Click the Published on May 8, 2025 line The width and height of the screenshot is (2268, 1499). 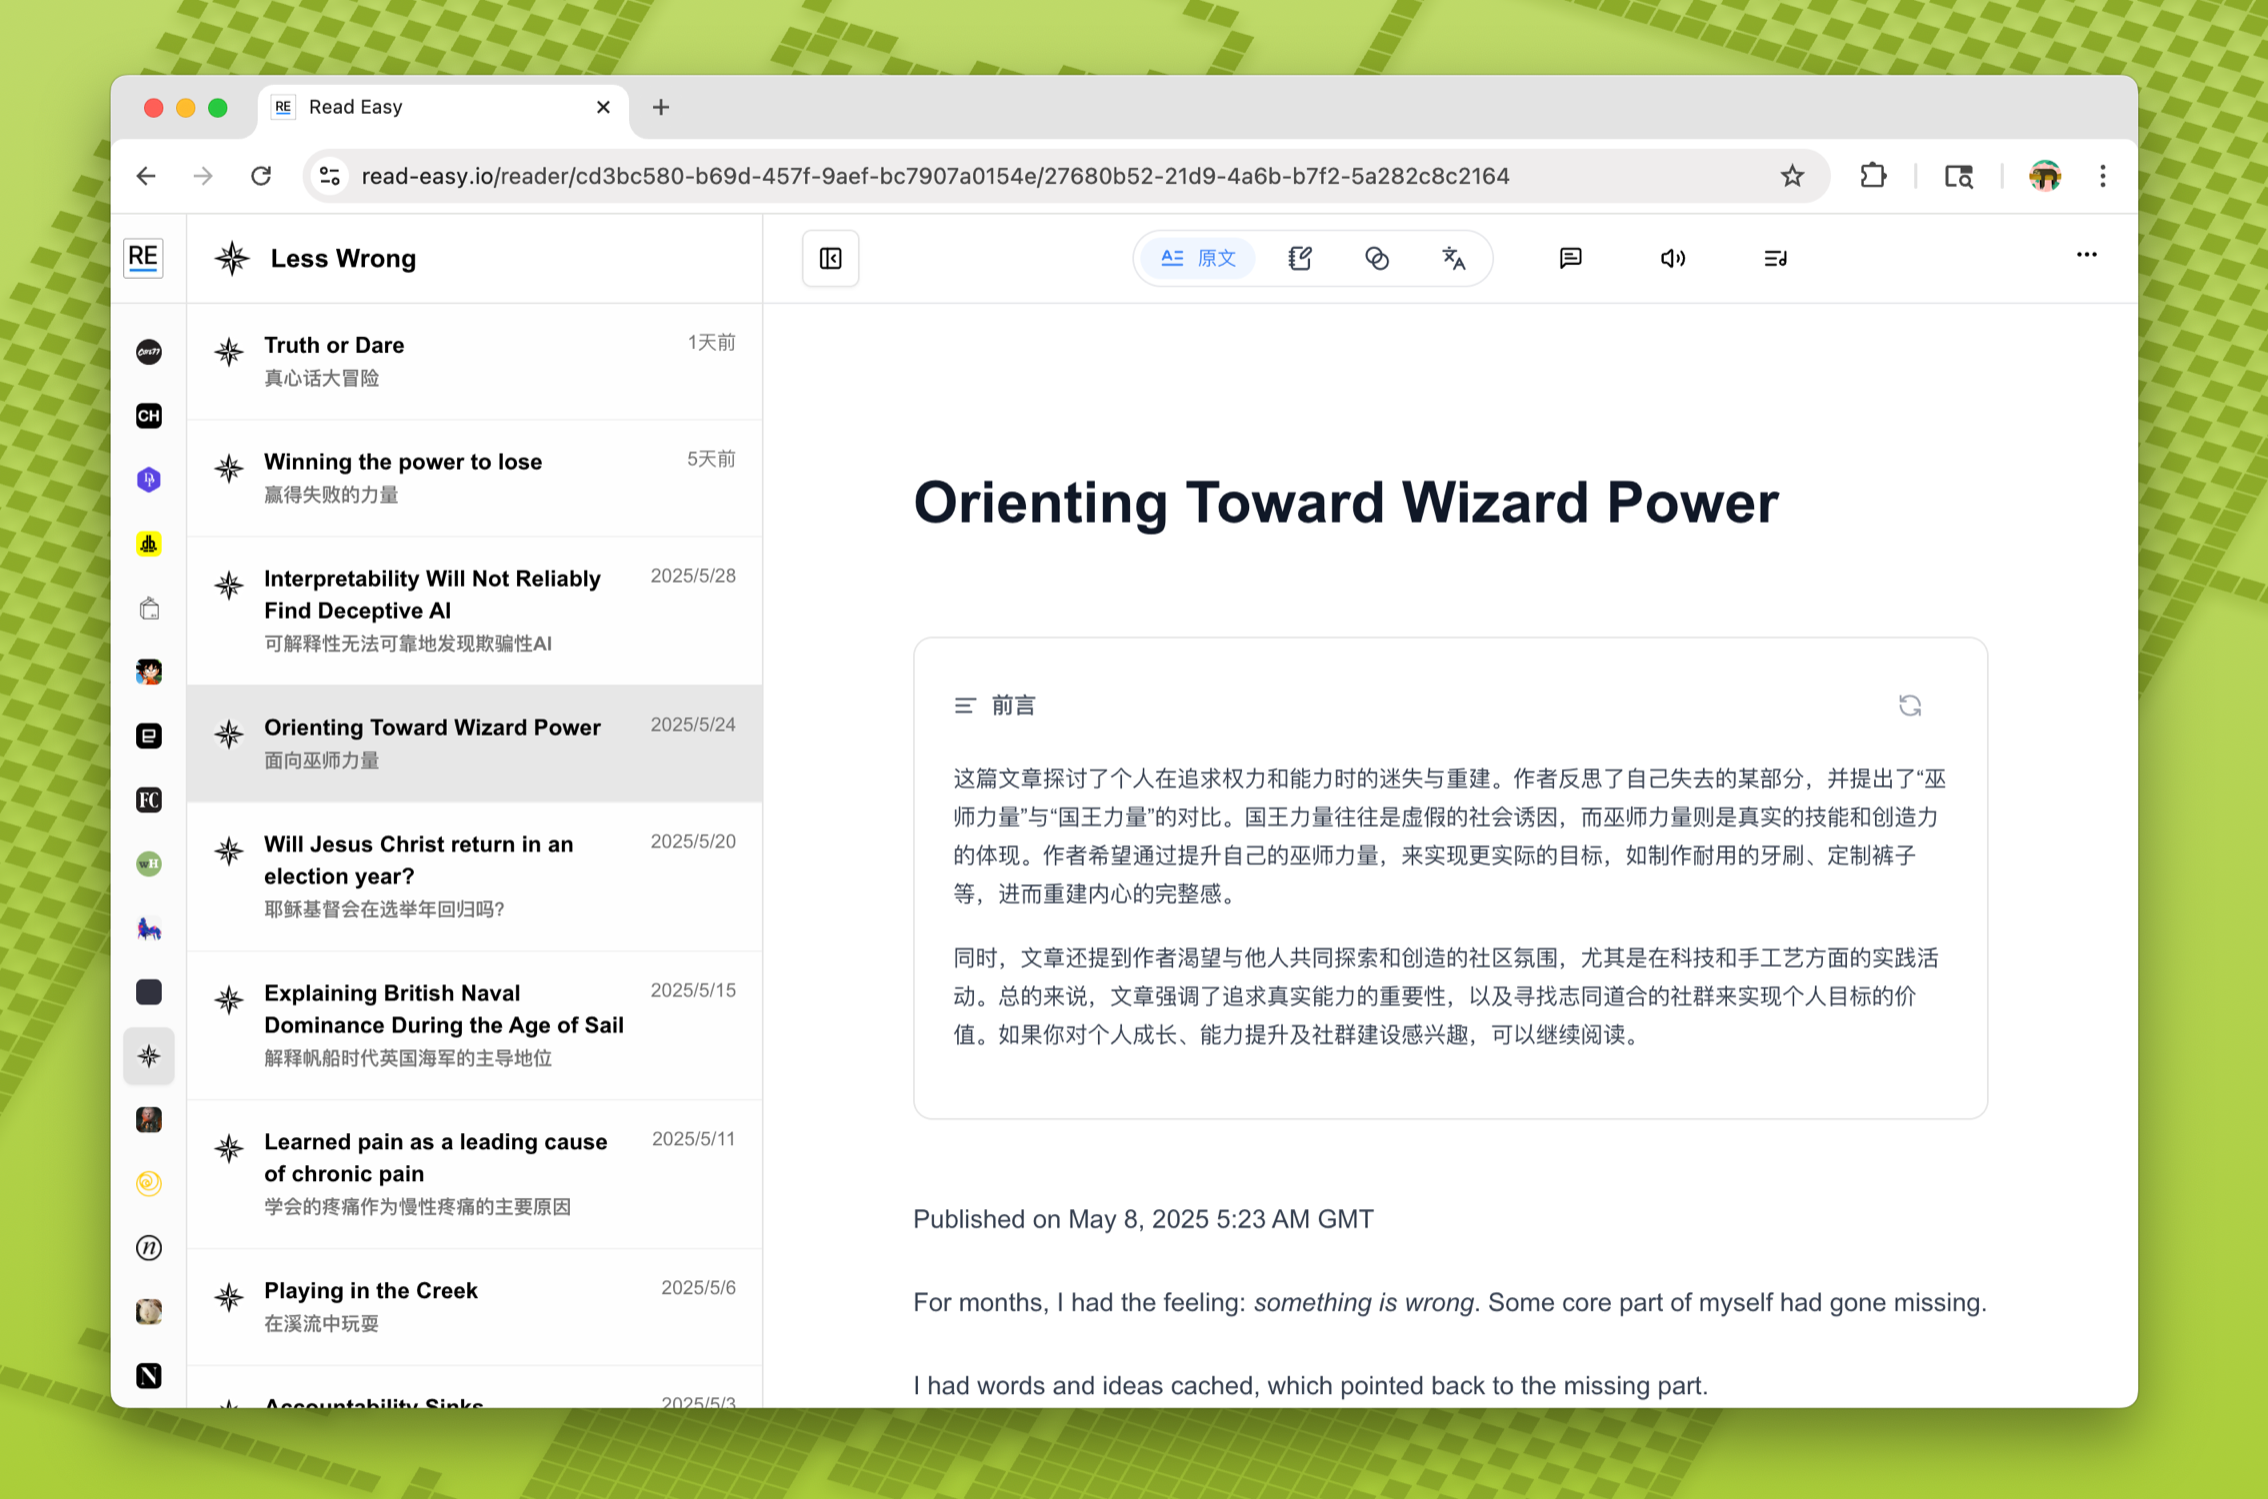[x=1143, y=1219]
